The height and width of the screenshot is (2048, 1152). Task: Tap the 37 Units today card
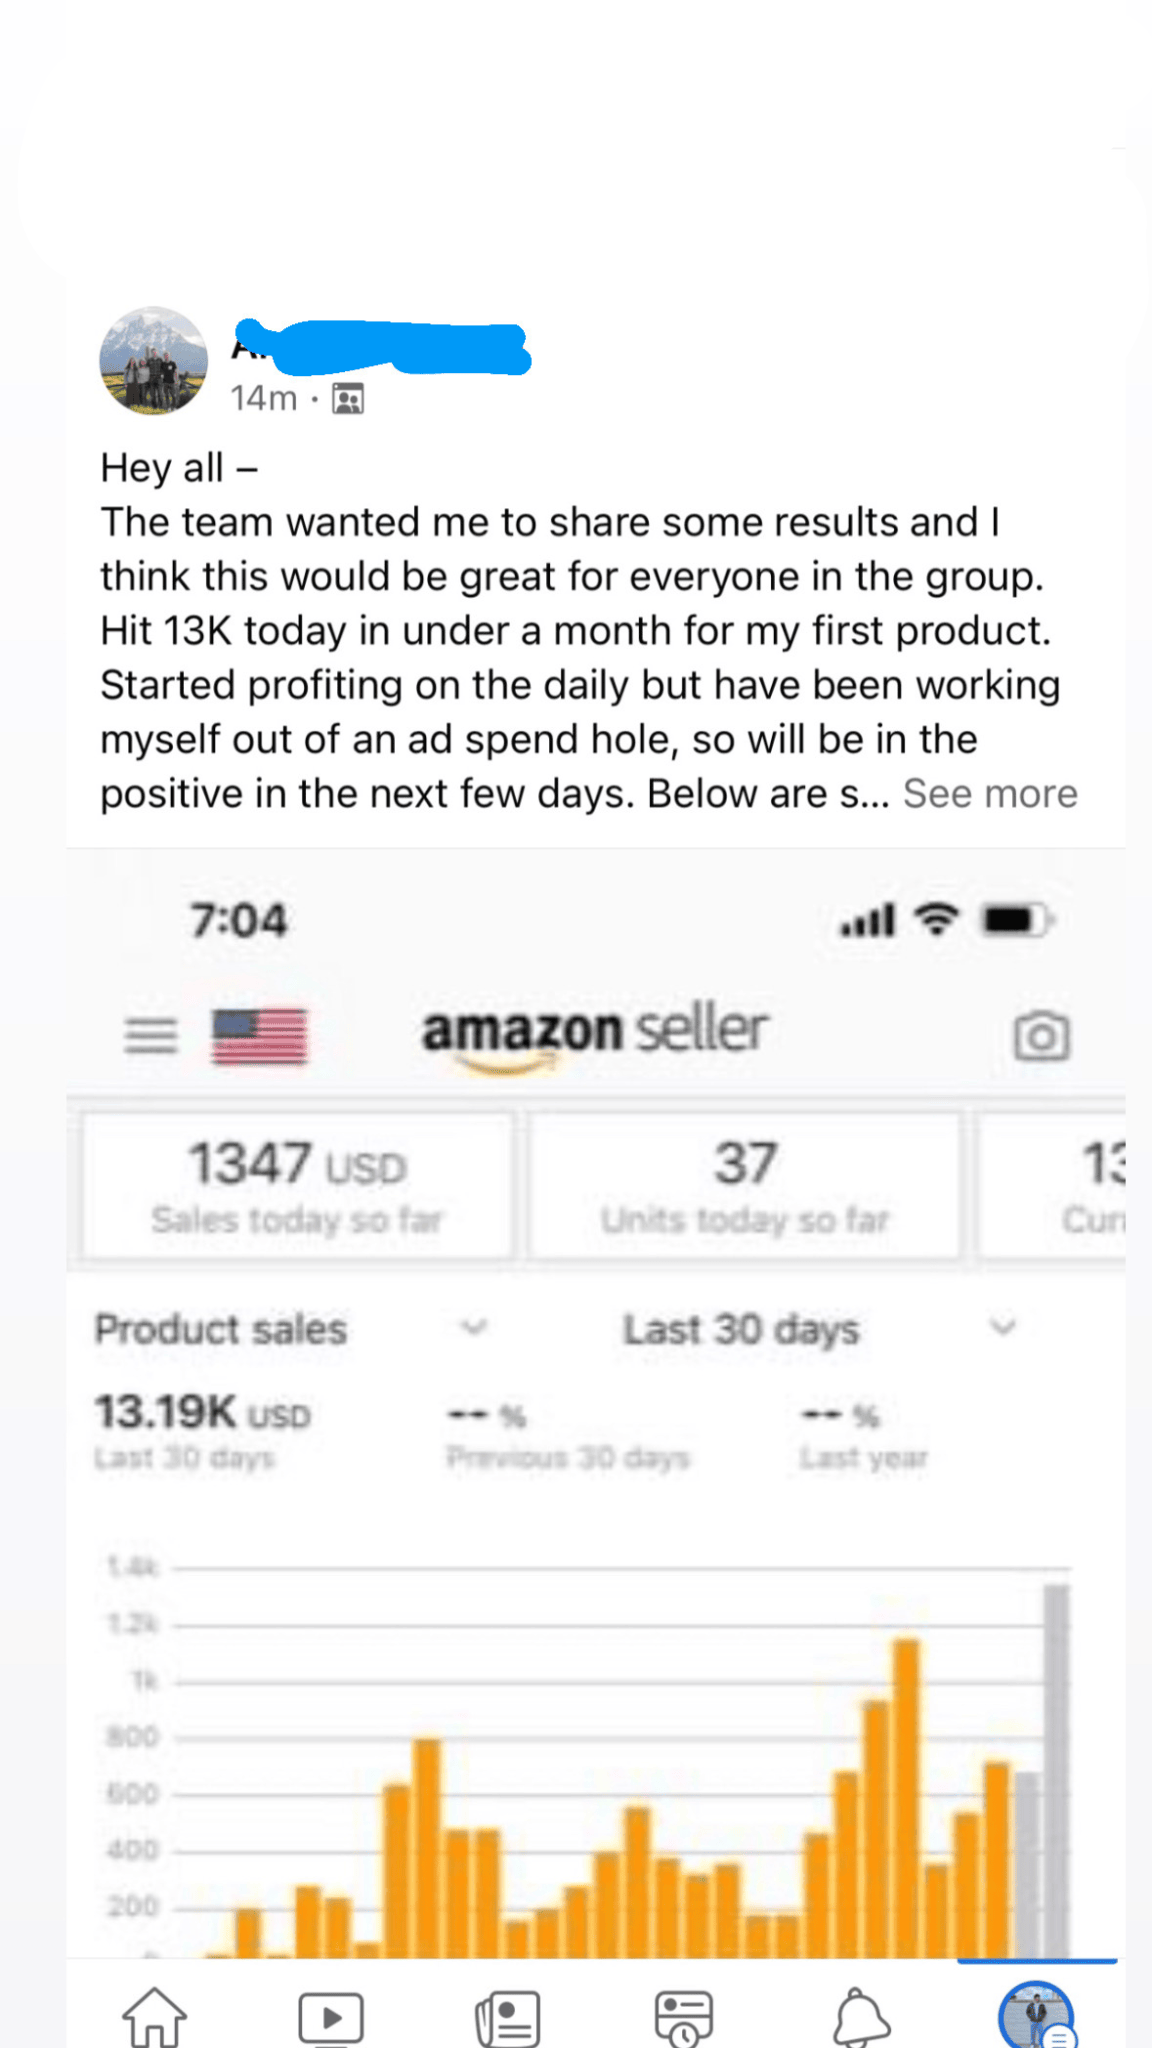click(744, 1186)
